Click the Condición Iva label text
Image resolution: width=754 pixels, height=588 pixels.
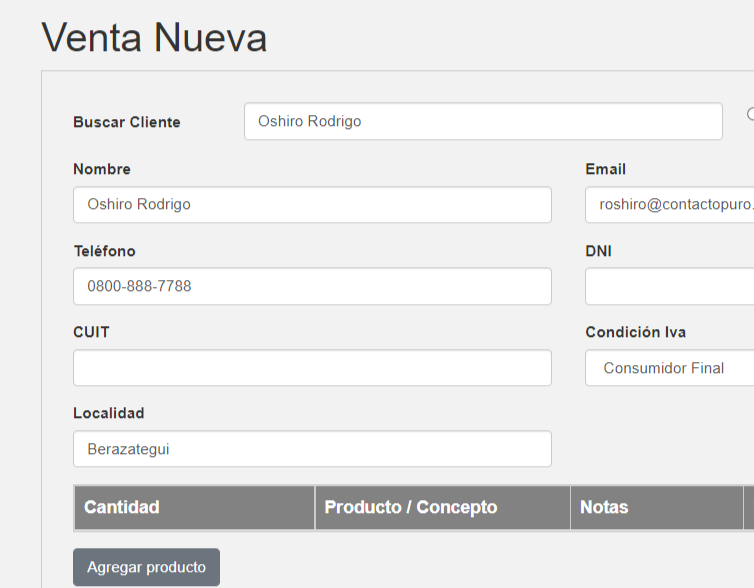[x=635, y=332]
